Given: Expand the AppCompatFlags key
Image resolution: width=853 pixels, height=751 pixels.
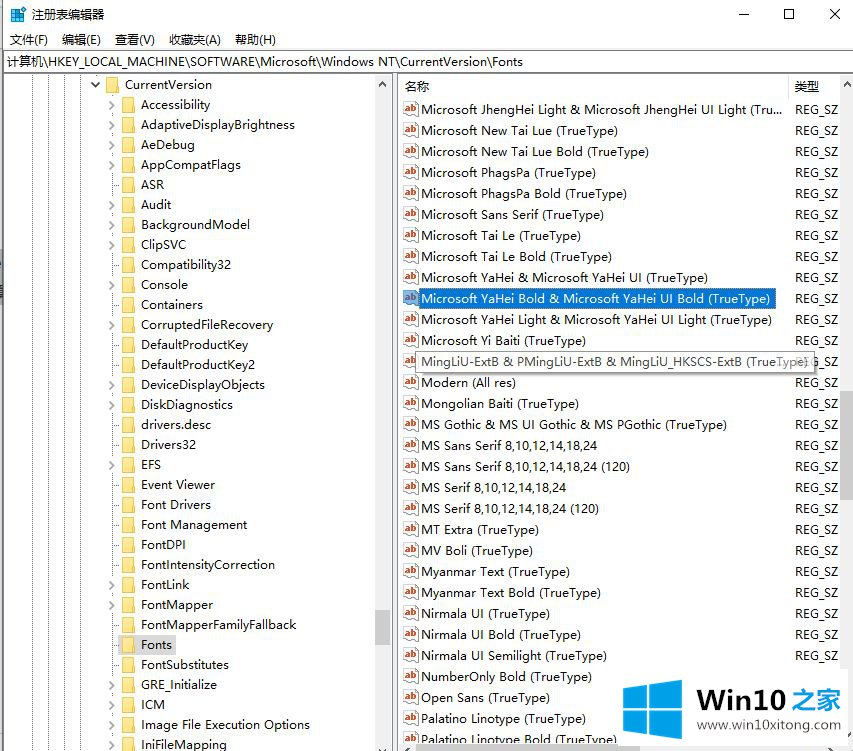Looking at the screenshot, I should click(111, 165).
